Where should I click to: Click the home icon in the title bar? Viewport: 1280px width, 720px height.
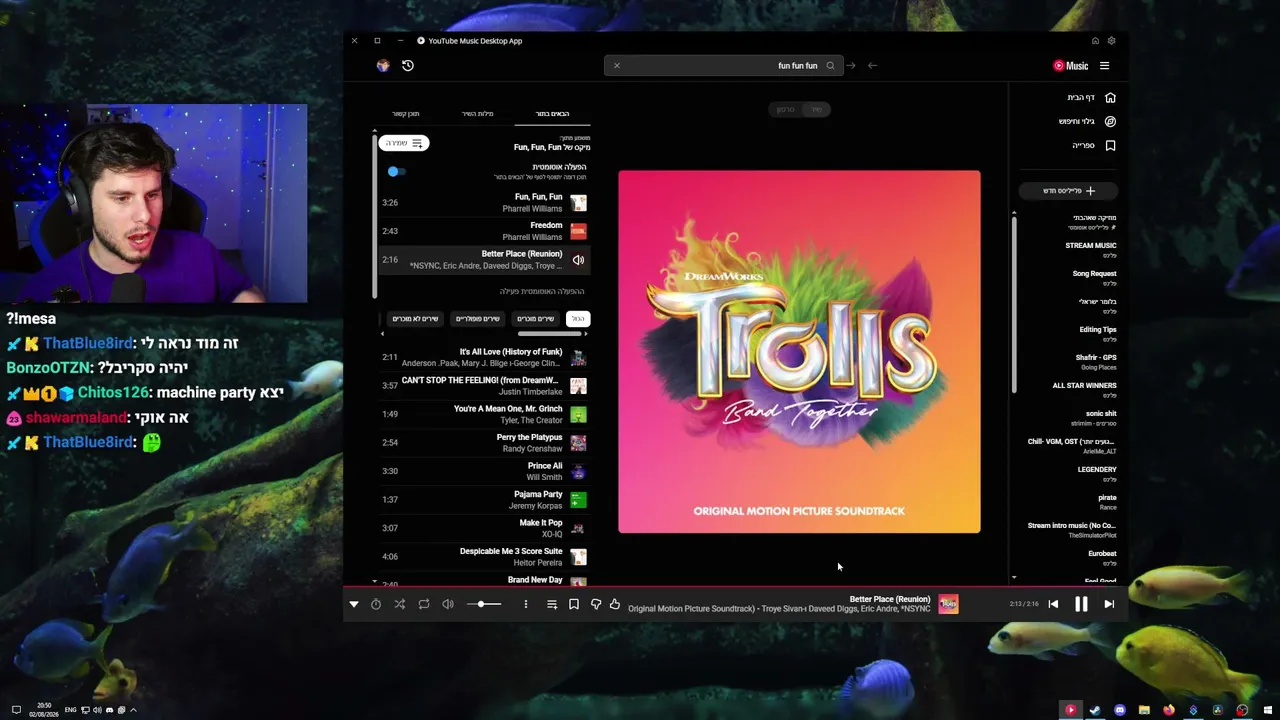(x=1095, y=41)
